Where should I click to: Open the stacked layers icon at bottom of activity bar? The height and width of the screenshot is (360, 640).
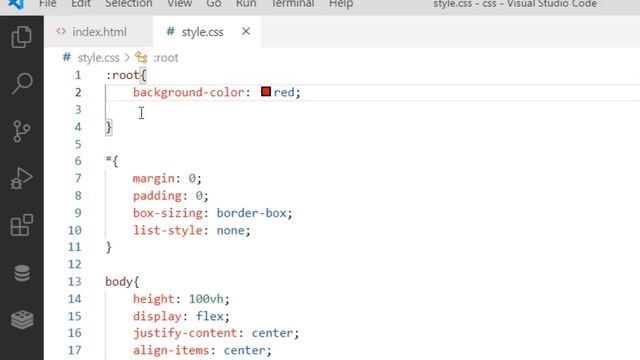click(22, 320)
